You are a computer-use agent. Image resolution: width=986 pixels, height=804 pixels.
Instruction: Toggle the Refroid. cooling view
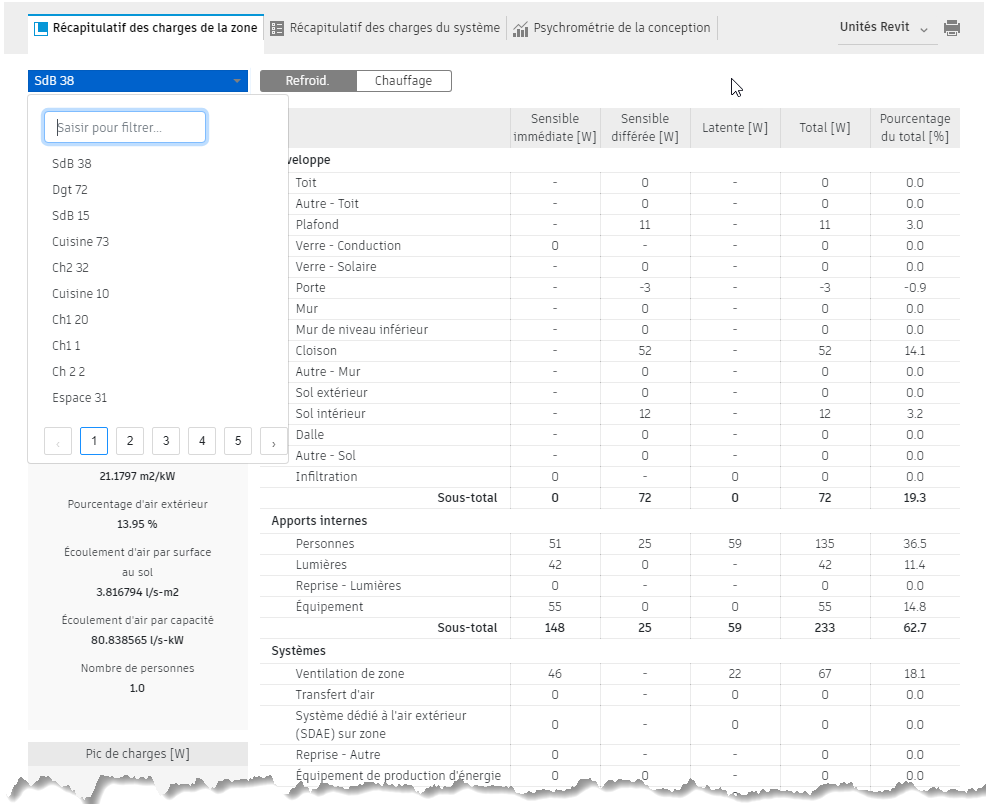tap(308, 80)
